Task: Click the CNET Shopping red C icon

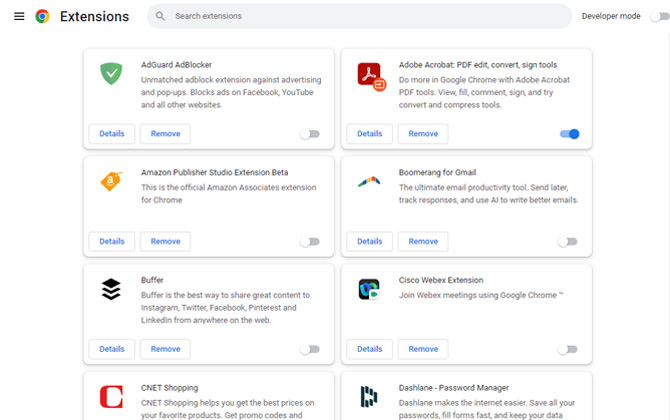Action: coord(111,397)
